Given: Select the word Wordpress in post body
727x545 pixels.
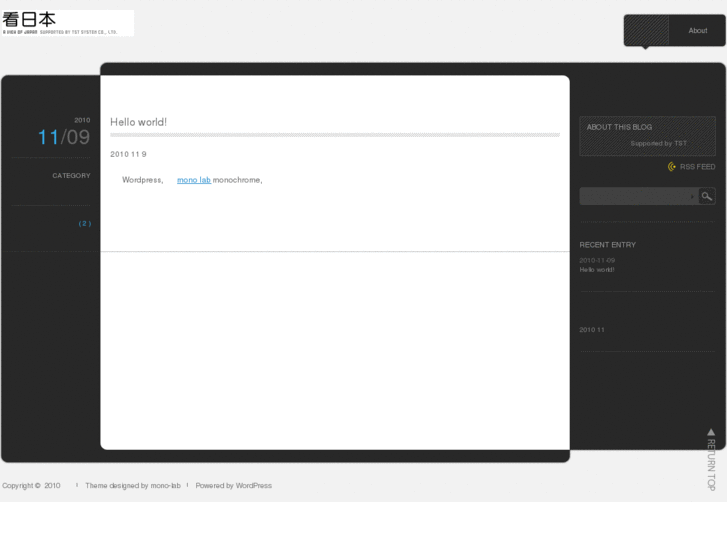Looking at the screenshot, I should 142,180.
